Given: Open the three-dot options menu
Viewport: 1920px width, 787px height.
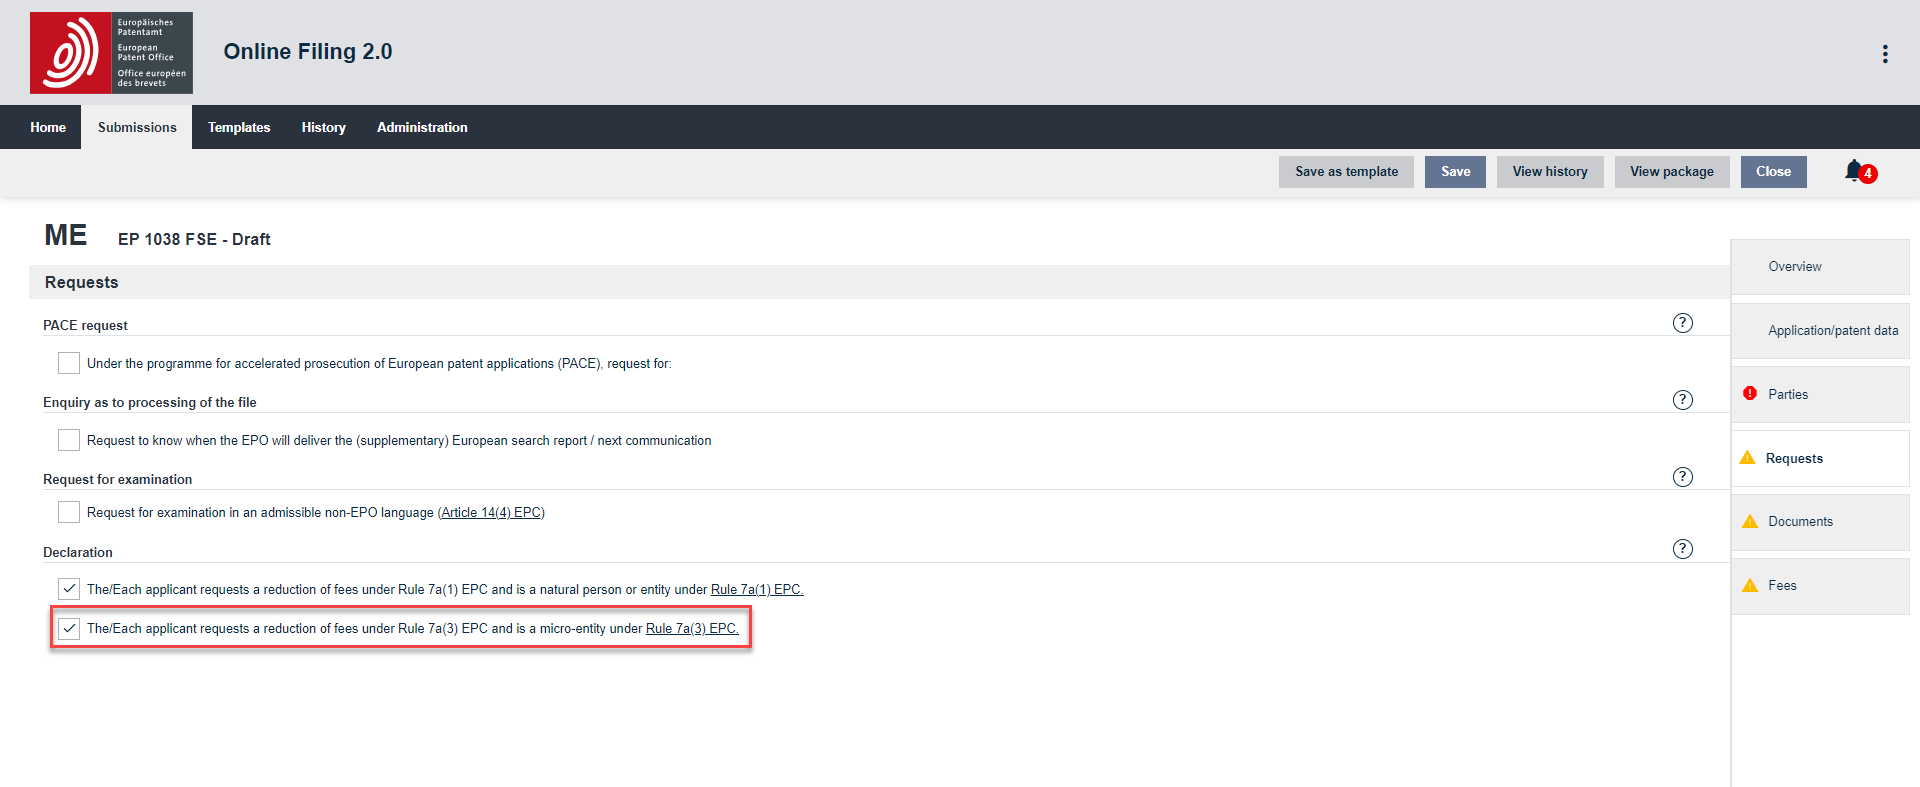Looking at the screenshot, I should click(x=1885, y=54).
